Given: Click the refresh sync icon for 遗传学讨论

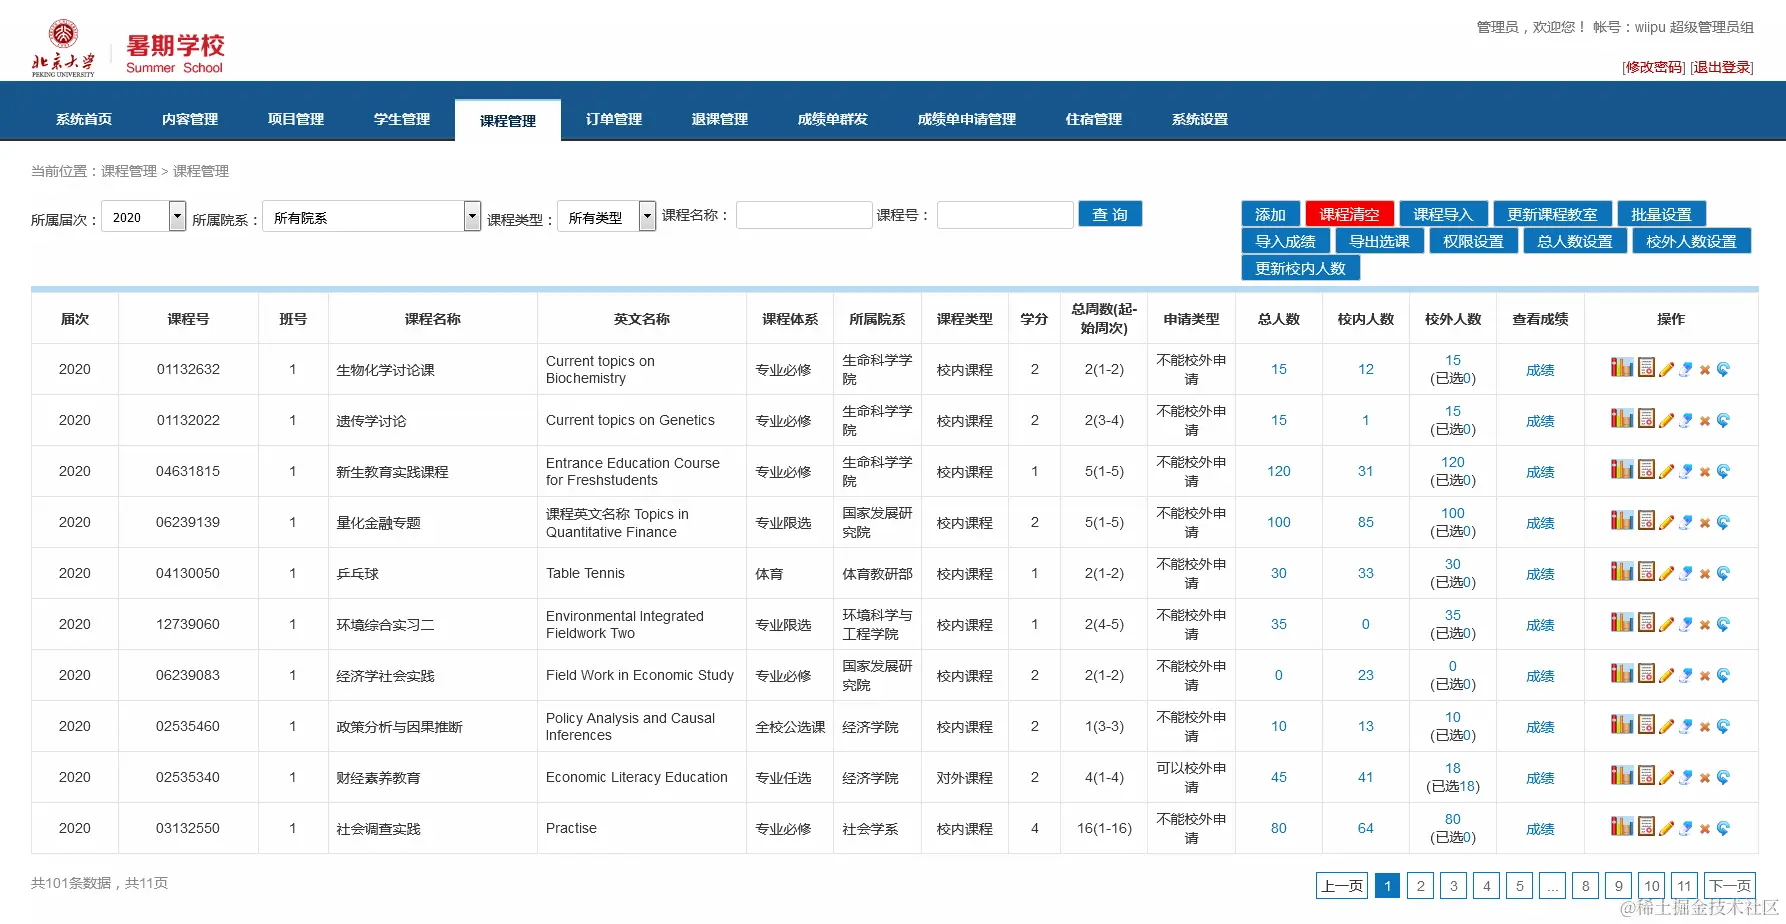Looking at the screenshot, I should 1723,420.
